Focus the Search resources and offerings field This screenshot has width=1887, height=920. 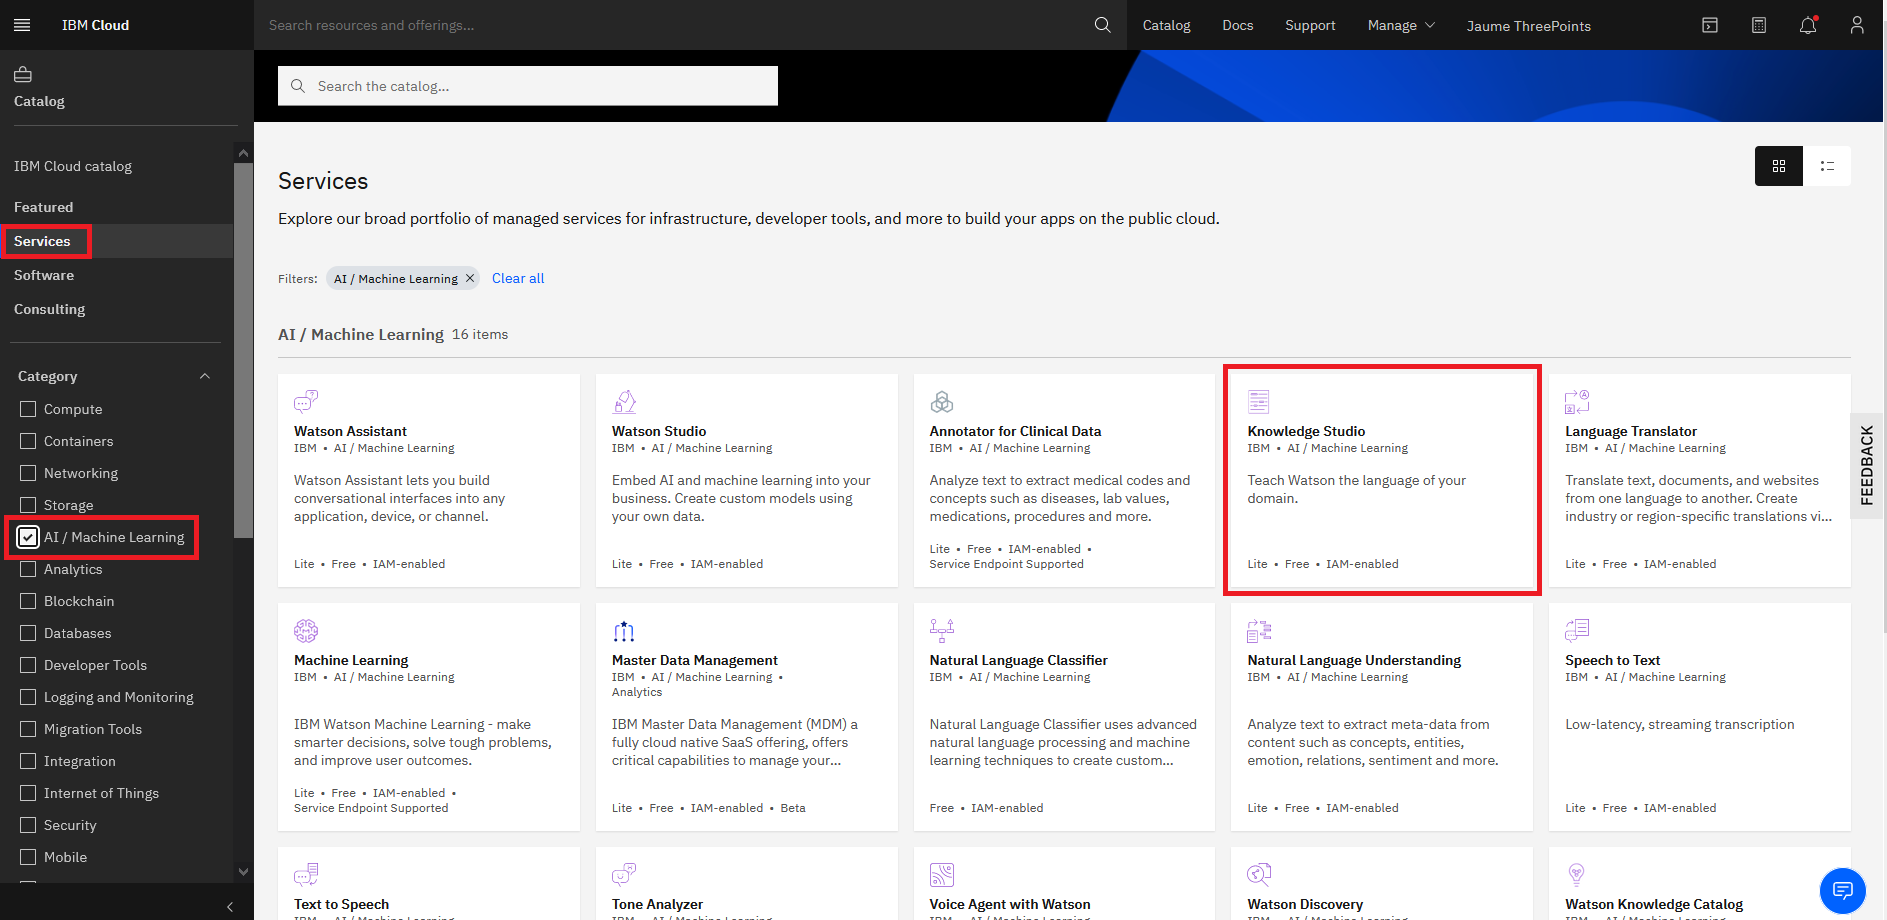(x=690, y=25)
